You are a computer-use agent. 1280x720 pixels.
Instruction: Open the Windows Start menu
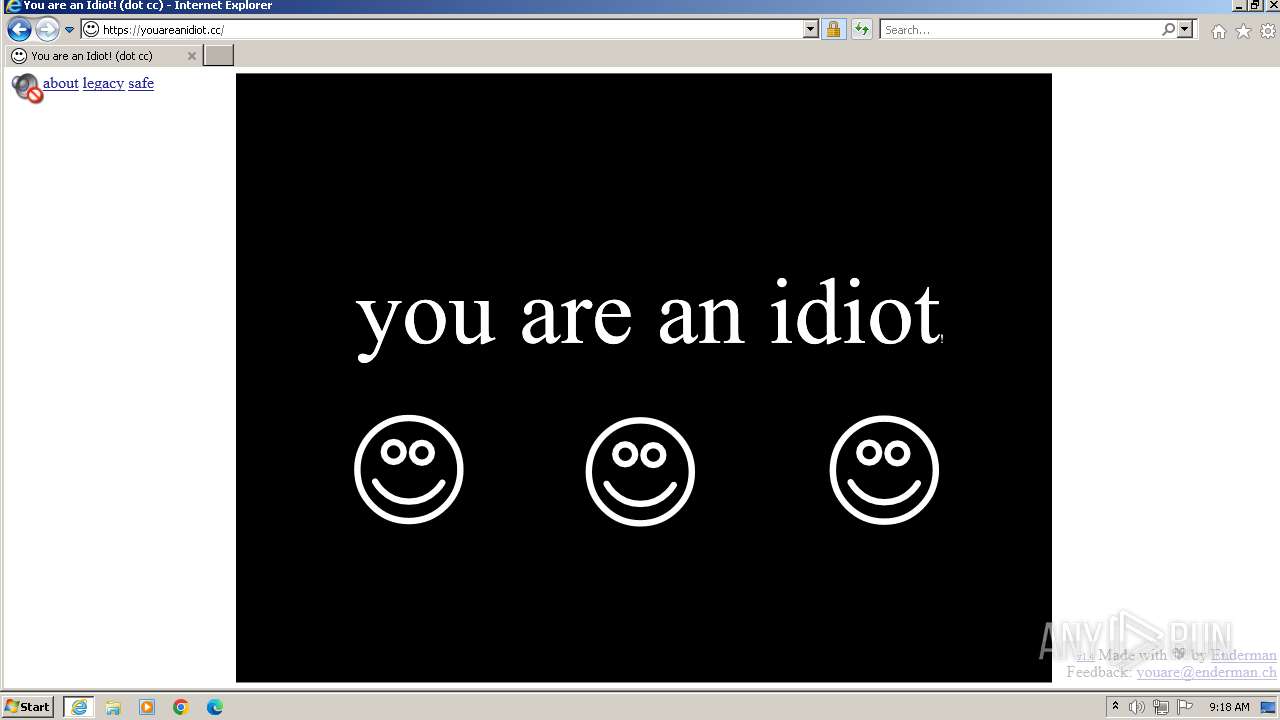[x=28, y=707]
